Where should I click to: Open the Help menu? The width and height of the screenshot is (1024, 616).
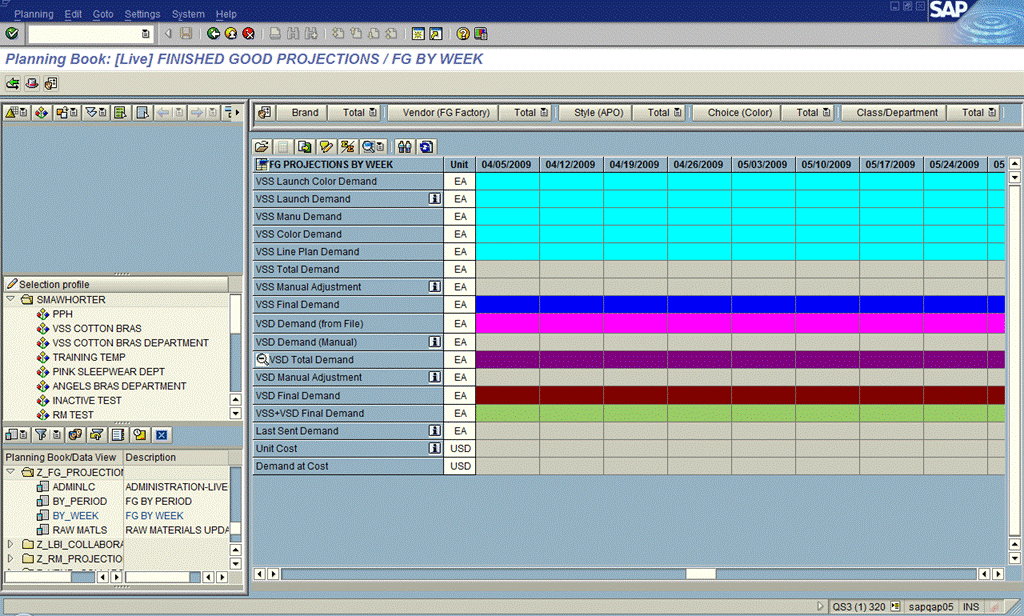pyautogui.click(x=226, y=14)
